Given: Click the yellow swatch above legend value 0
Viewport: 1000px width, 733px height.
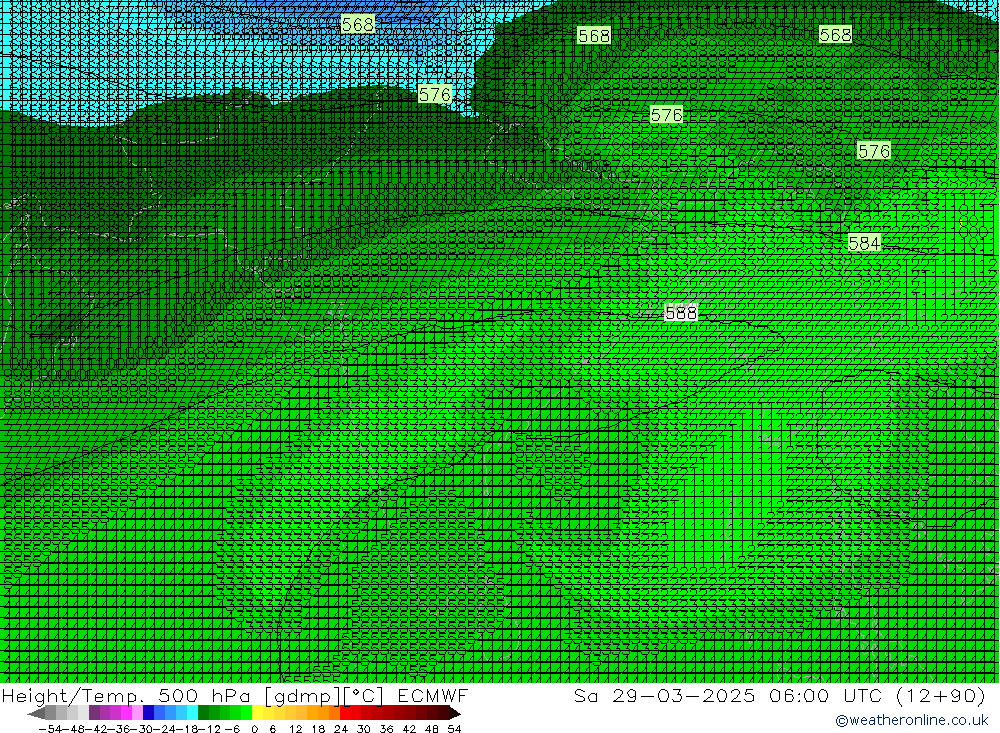Looking at the screenshot, I should [257, 713].
